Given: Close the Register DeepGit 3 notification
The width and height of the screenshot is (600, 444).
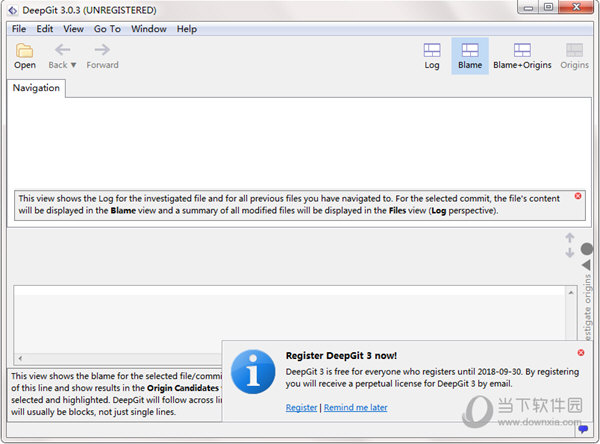Looking at the screenshot, I should 581,353.
